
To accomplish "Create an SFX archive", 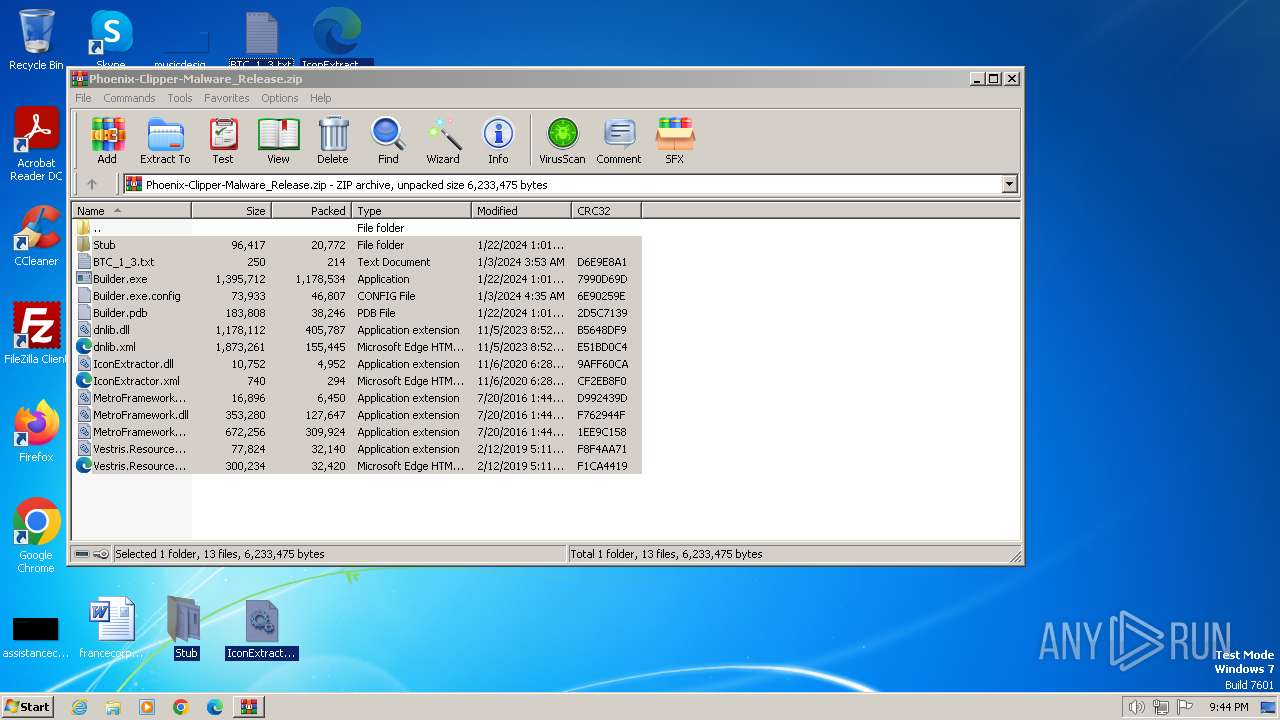I will 675,141.
